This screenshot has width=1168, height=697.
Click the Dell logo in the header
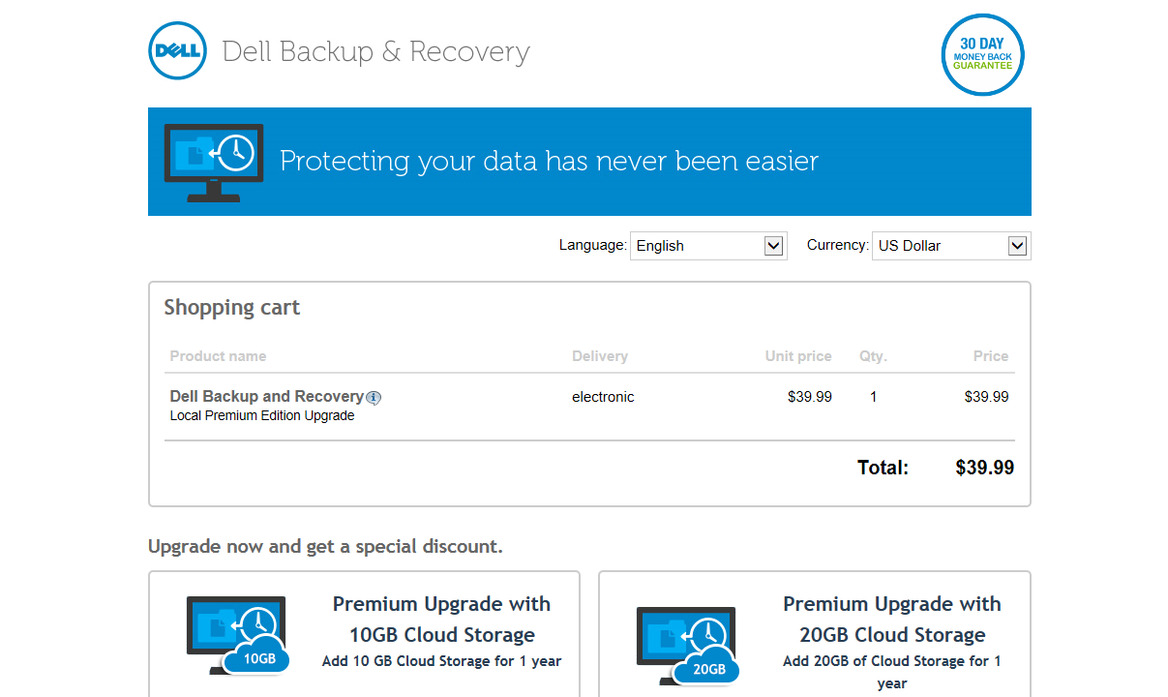177,51
